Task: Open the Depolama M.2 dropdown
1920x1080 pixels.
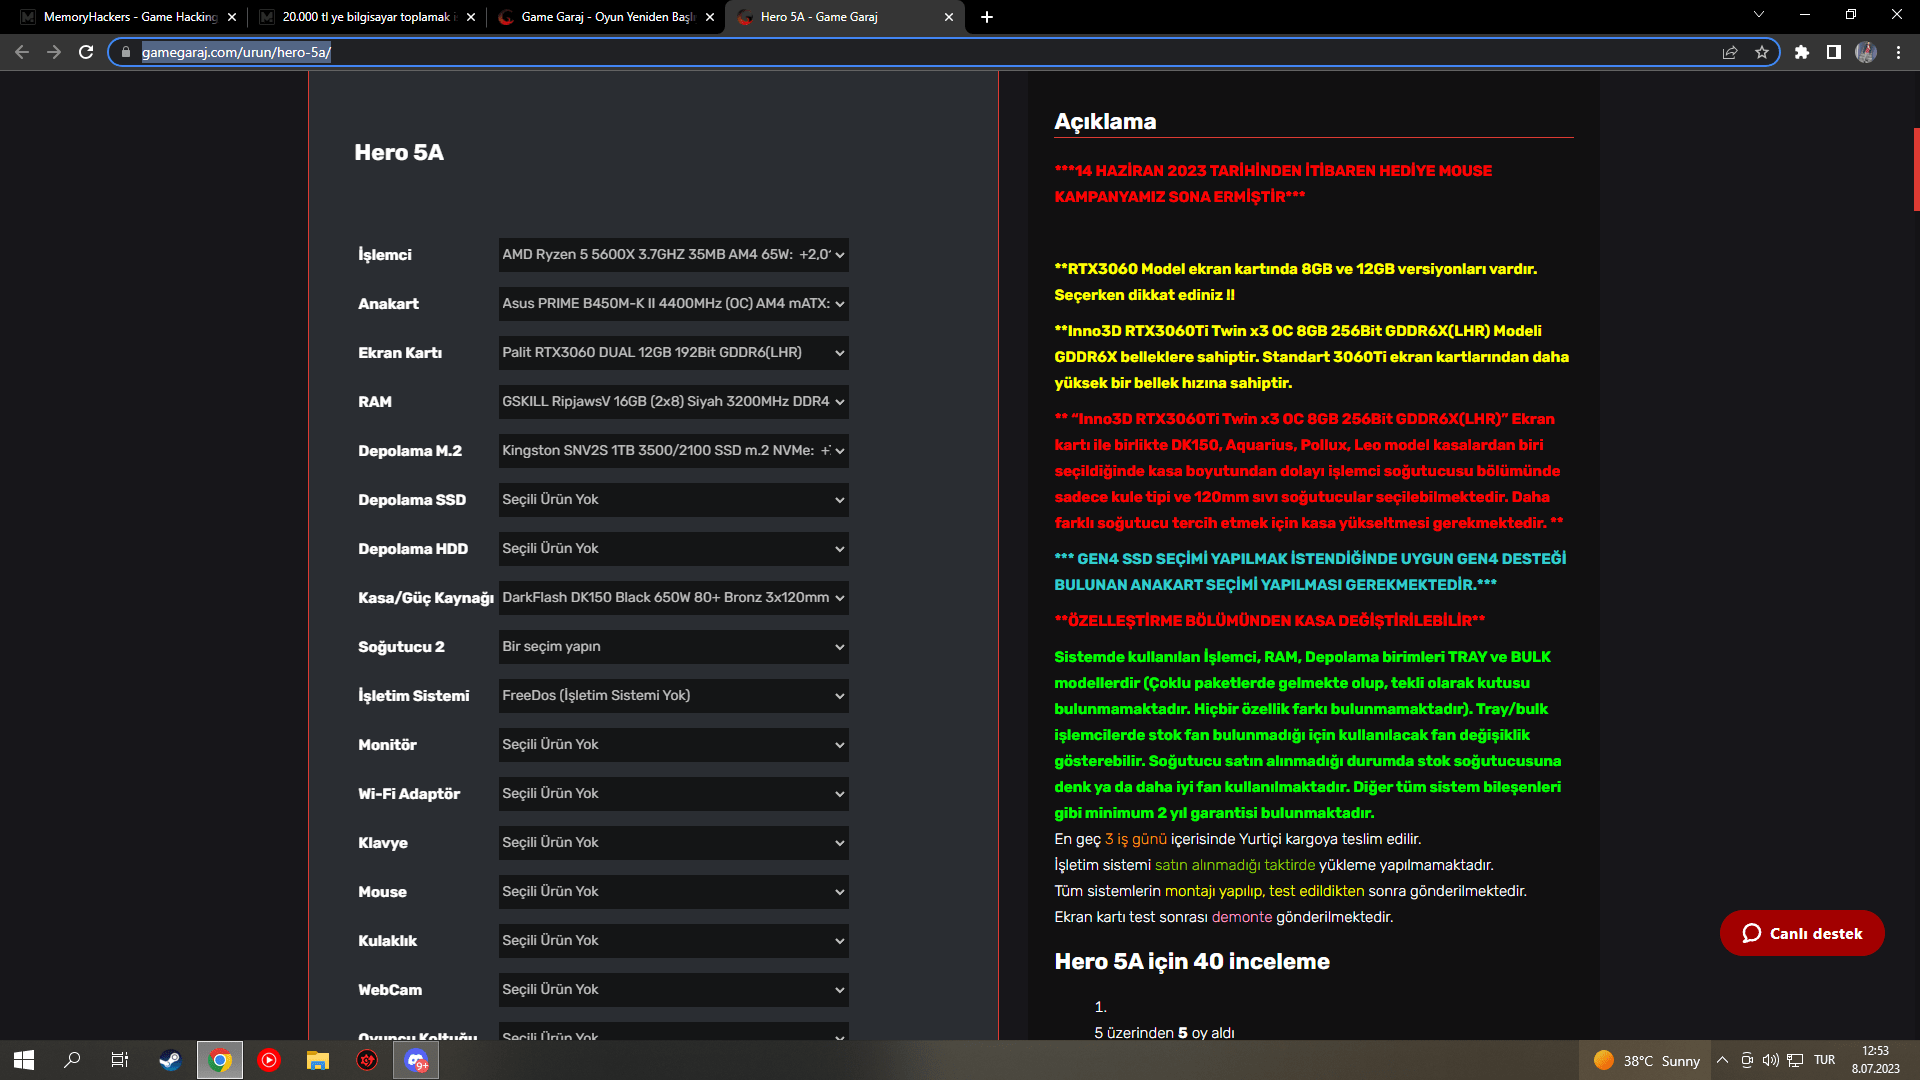Action: click(x=673, y=451)
